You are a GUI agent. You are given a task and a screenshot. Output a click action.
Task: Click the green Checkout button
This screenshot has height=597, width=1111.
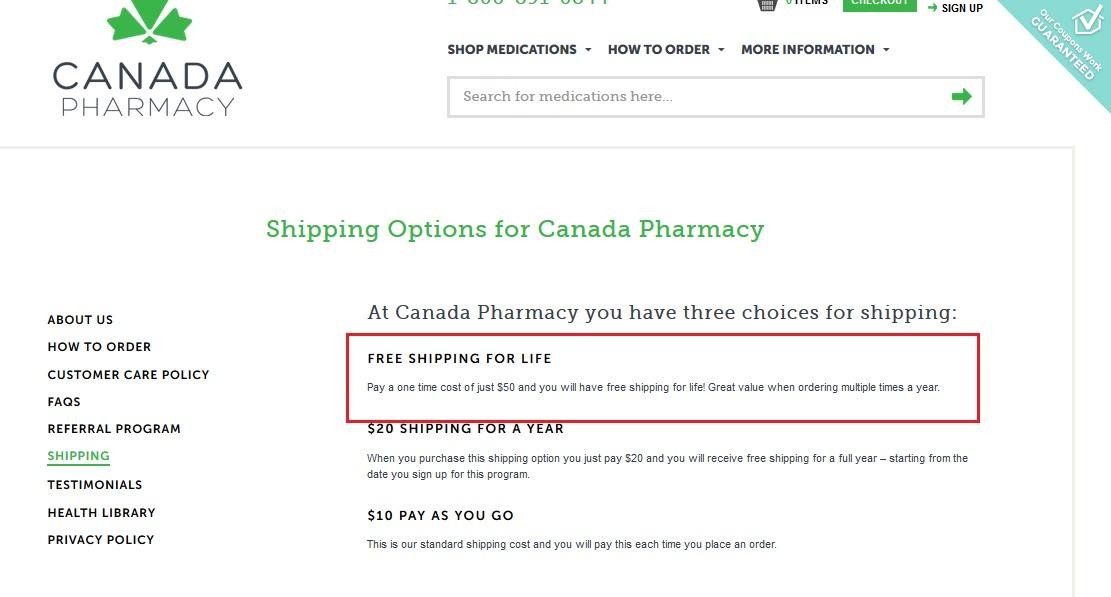879,4
